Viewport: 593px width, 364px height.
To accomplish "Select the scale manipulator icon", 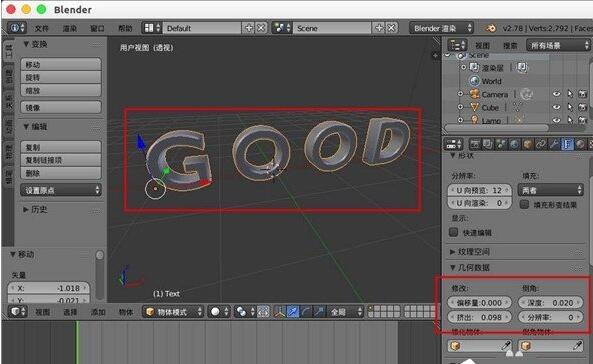I will click(319, 312).
